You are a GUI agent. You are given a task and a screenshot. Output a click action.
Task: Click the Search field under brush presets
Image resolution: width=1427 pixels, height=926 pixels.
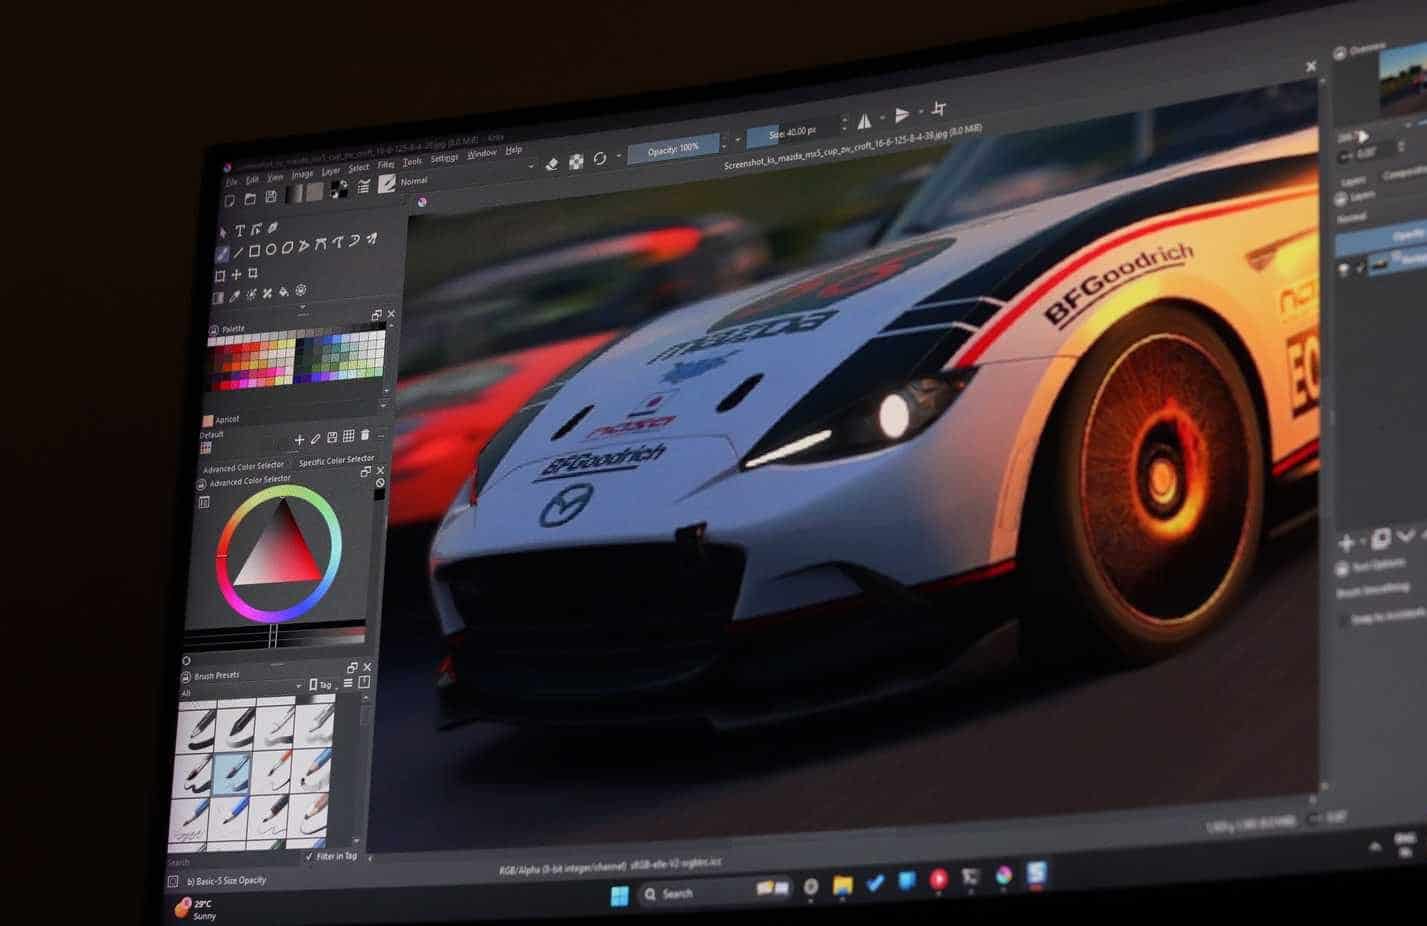234,860
